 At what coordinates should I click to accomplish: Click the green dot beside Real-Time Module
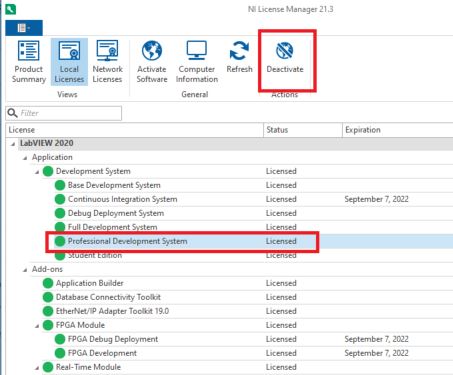click(x=48, y=367)
